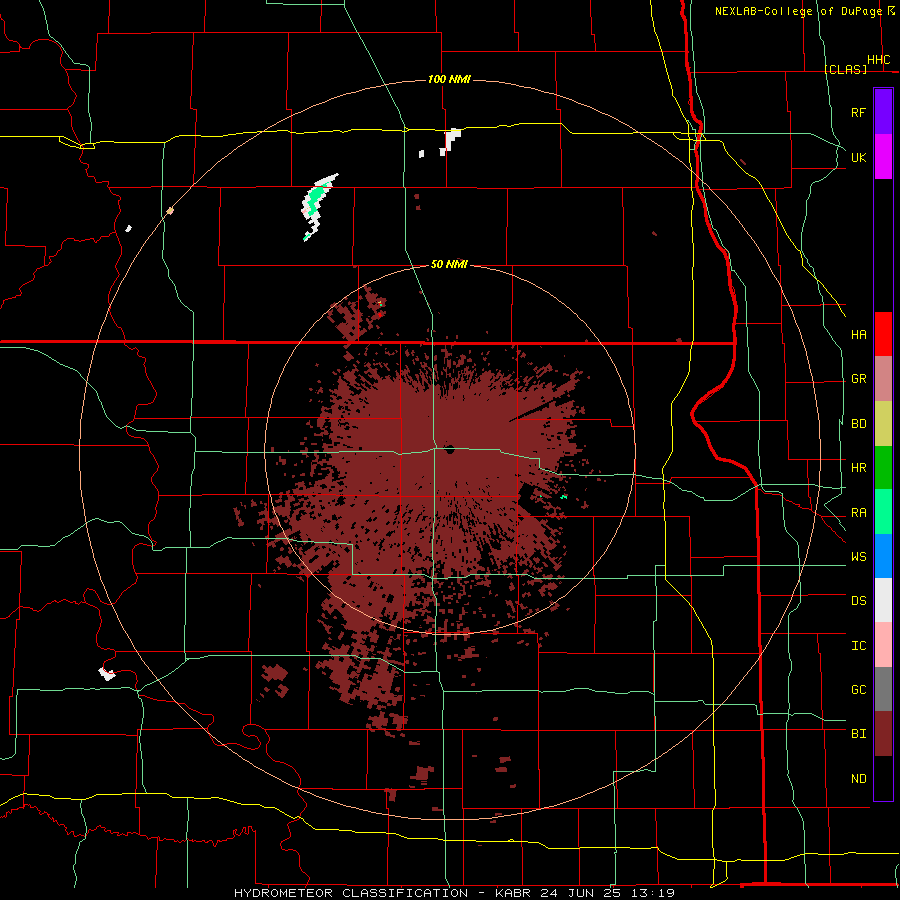This screenshot has height=900, width=900.
Task: Click the UK magenta legend swatch
Action: pyautogui.click(x=883, y=157)
